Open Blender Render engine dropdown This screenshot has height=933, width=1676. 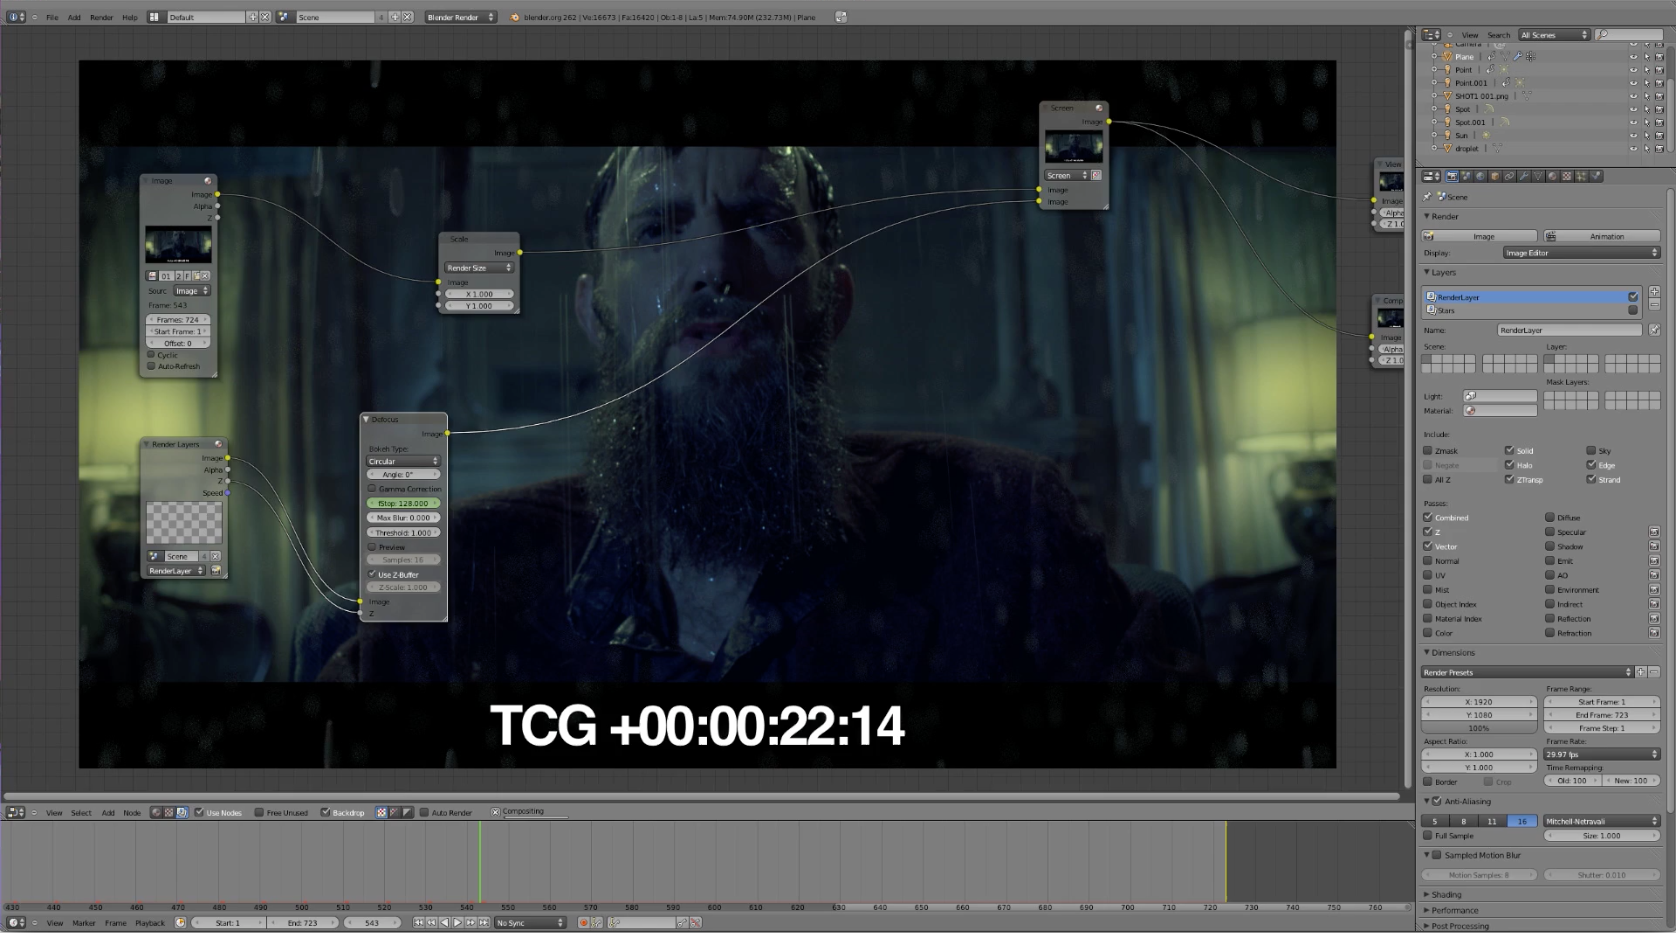[461, 17]
